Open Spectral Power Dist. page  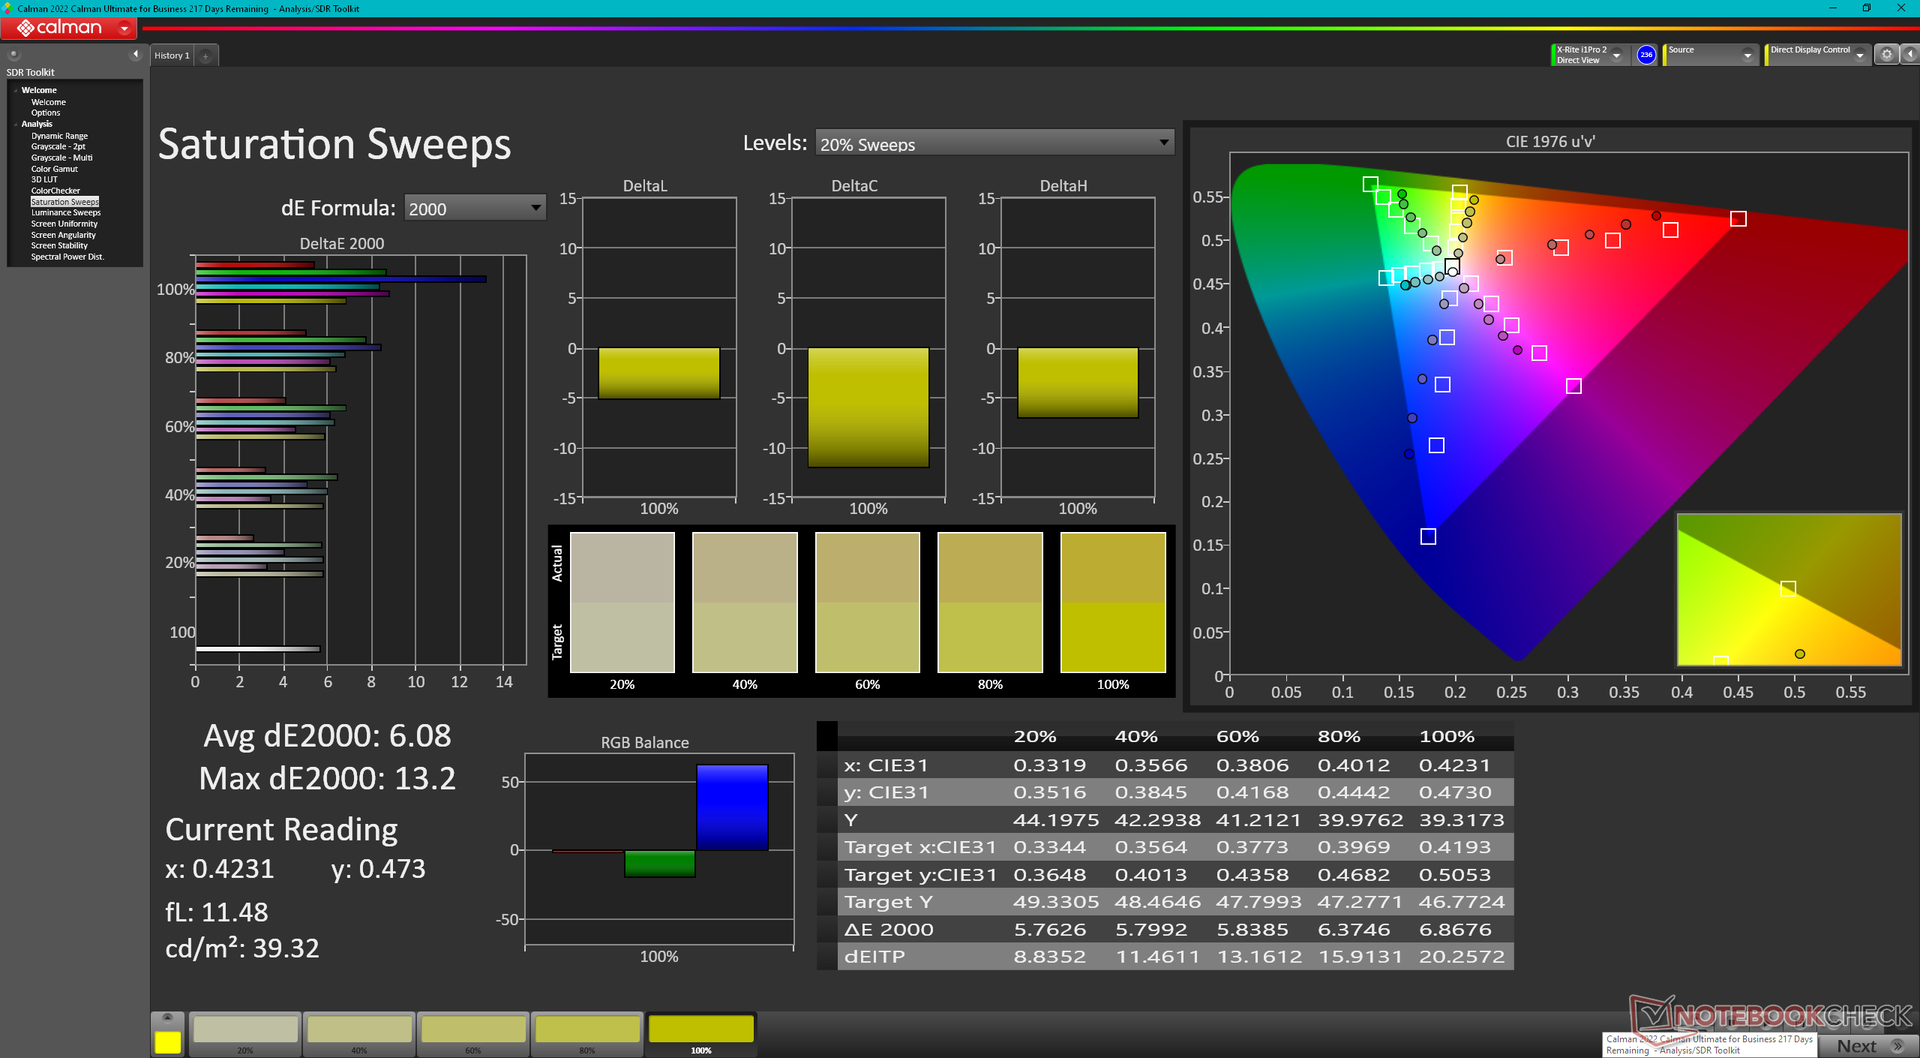click(67, 257)
